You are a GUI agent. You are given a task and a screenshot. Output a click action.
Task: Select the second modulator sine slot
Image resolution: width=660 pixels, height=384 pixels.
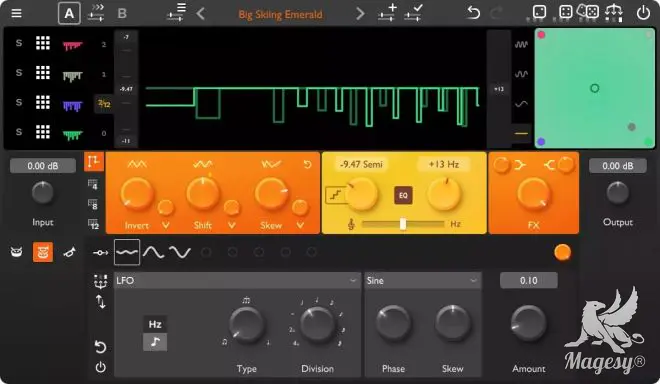(153, 252)
